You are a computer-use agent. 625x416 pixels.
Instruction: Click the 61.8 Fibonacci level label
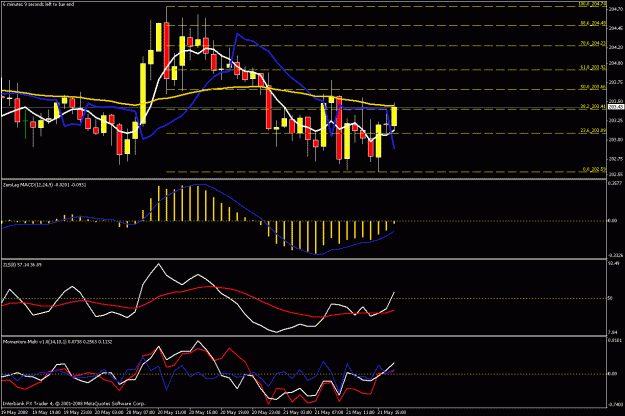point(593,68)
